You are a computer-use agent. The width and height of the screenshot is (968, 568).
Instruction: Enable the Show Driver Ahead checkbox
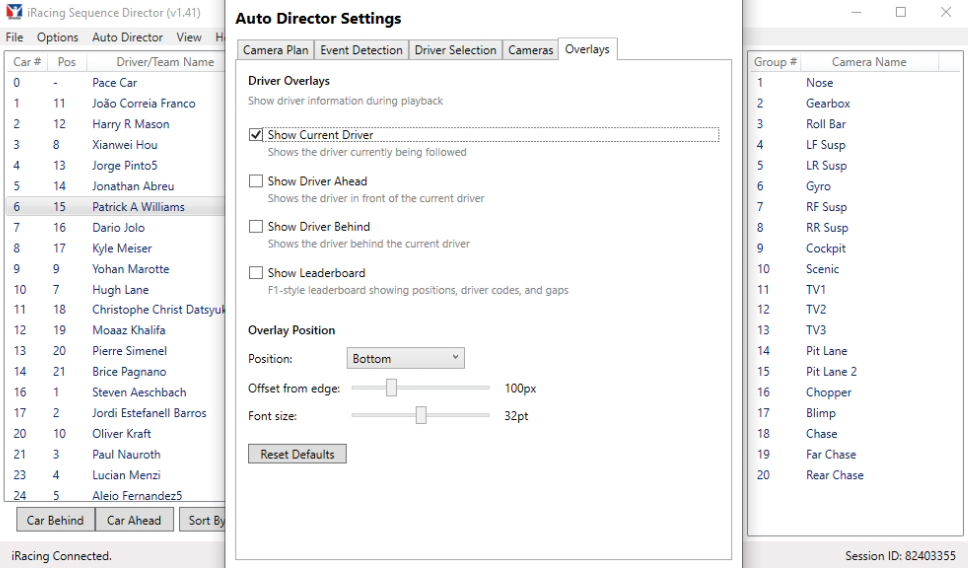pyautogui.click(x=256, y=181)
